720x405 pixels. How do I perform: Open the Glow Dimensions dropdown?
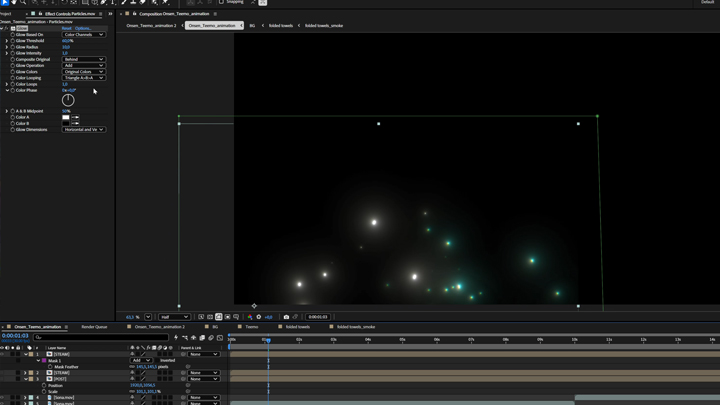[84, 129]
